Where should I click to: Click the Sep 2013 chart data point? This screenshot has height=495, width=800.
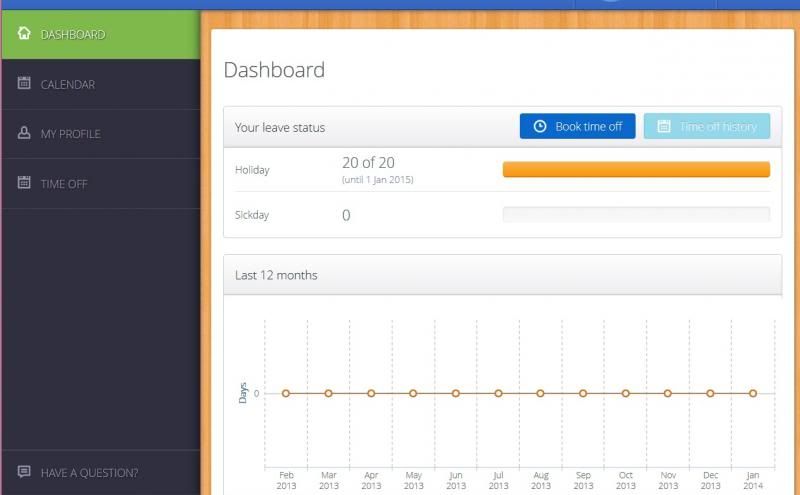(x=583, y=393)
